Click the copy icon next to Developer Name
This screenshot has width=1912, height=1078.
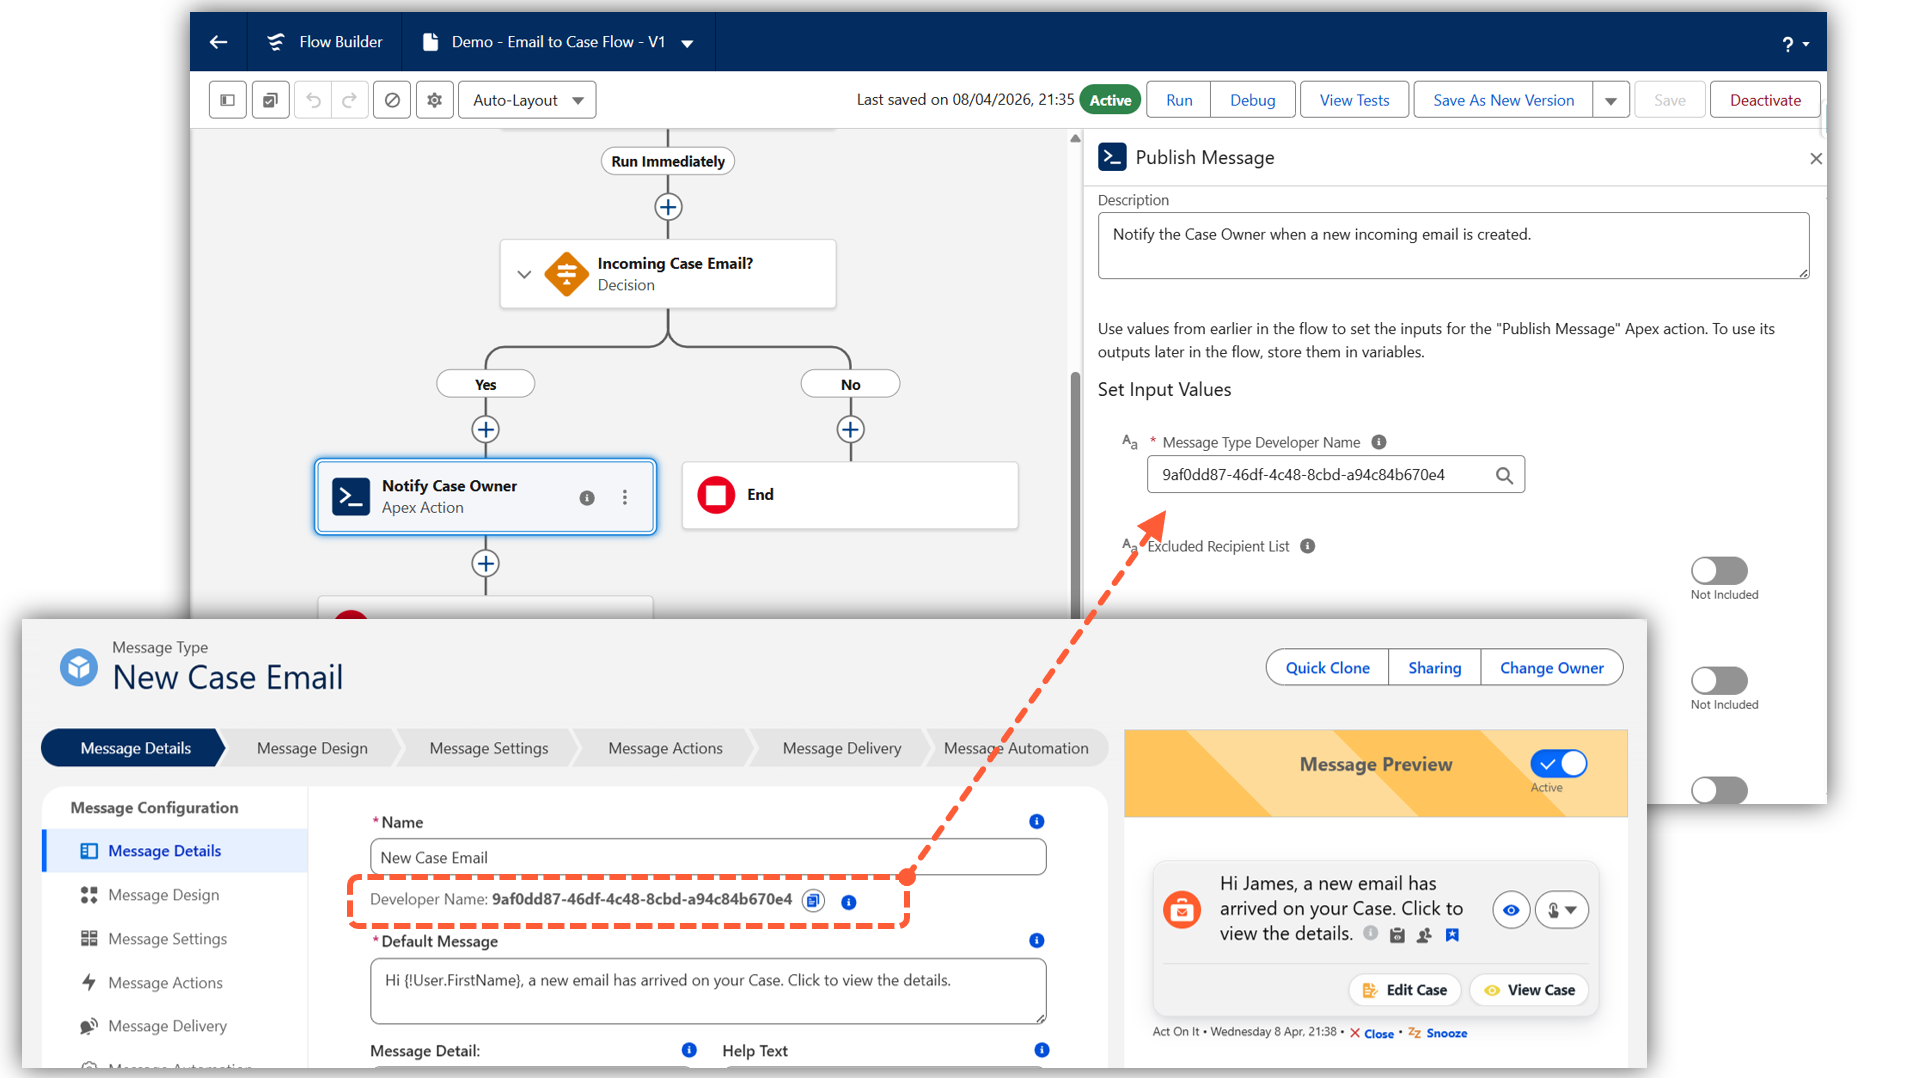tap(813, 900)
